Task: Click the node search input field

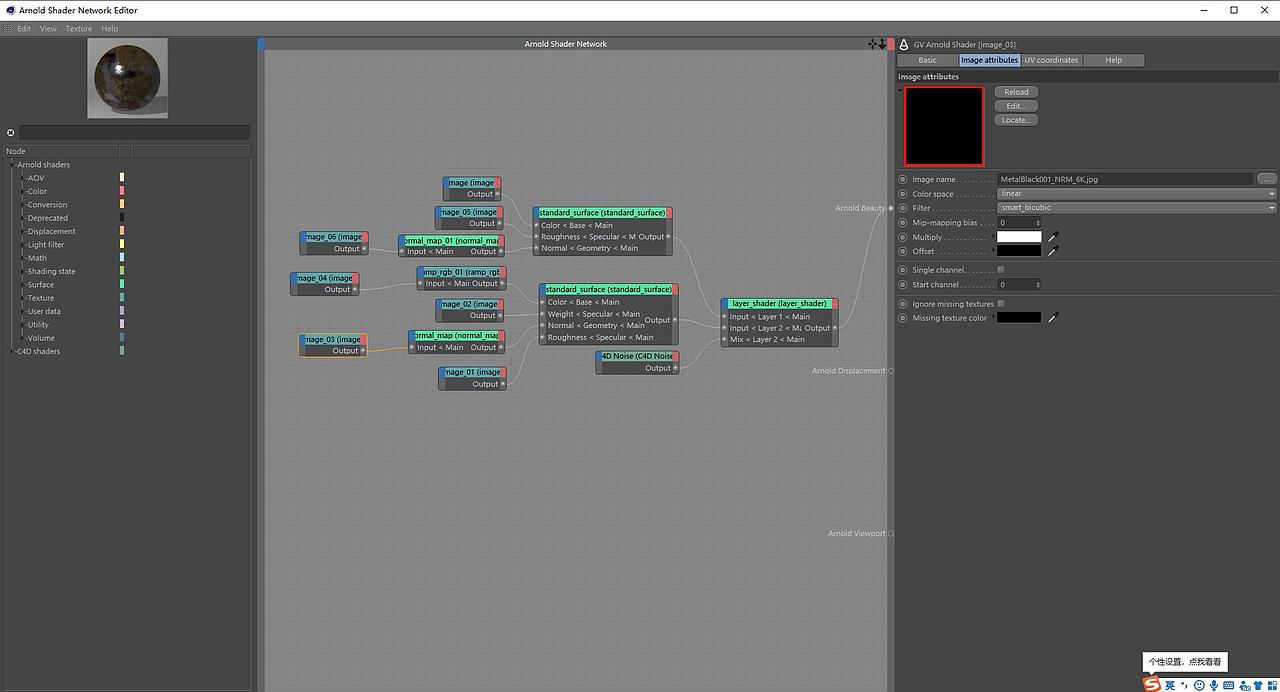Action: coord(135,132)
